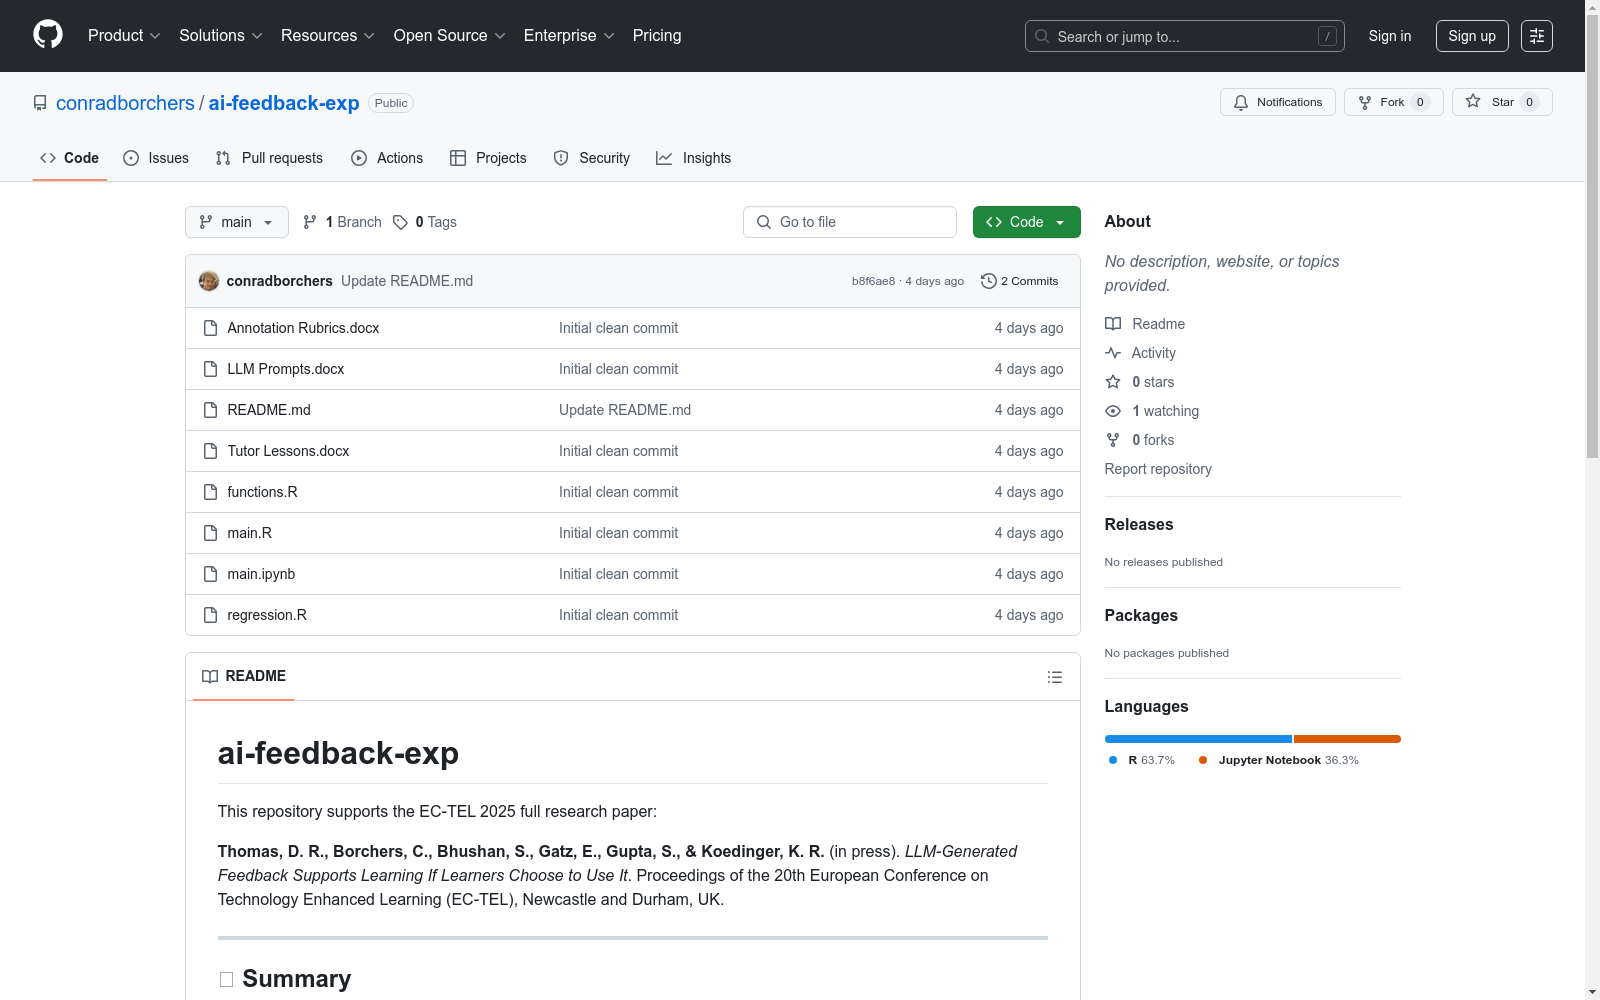Open README outline list icon

pos(1054,677)
